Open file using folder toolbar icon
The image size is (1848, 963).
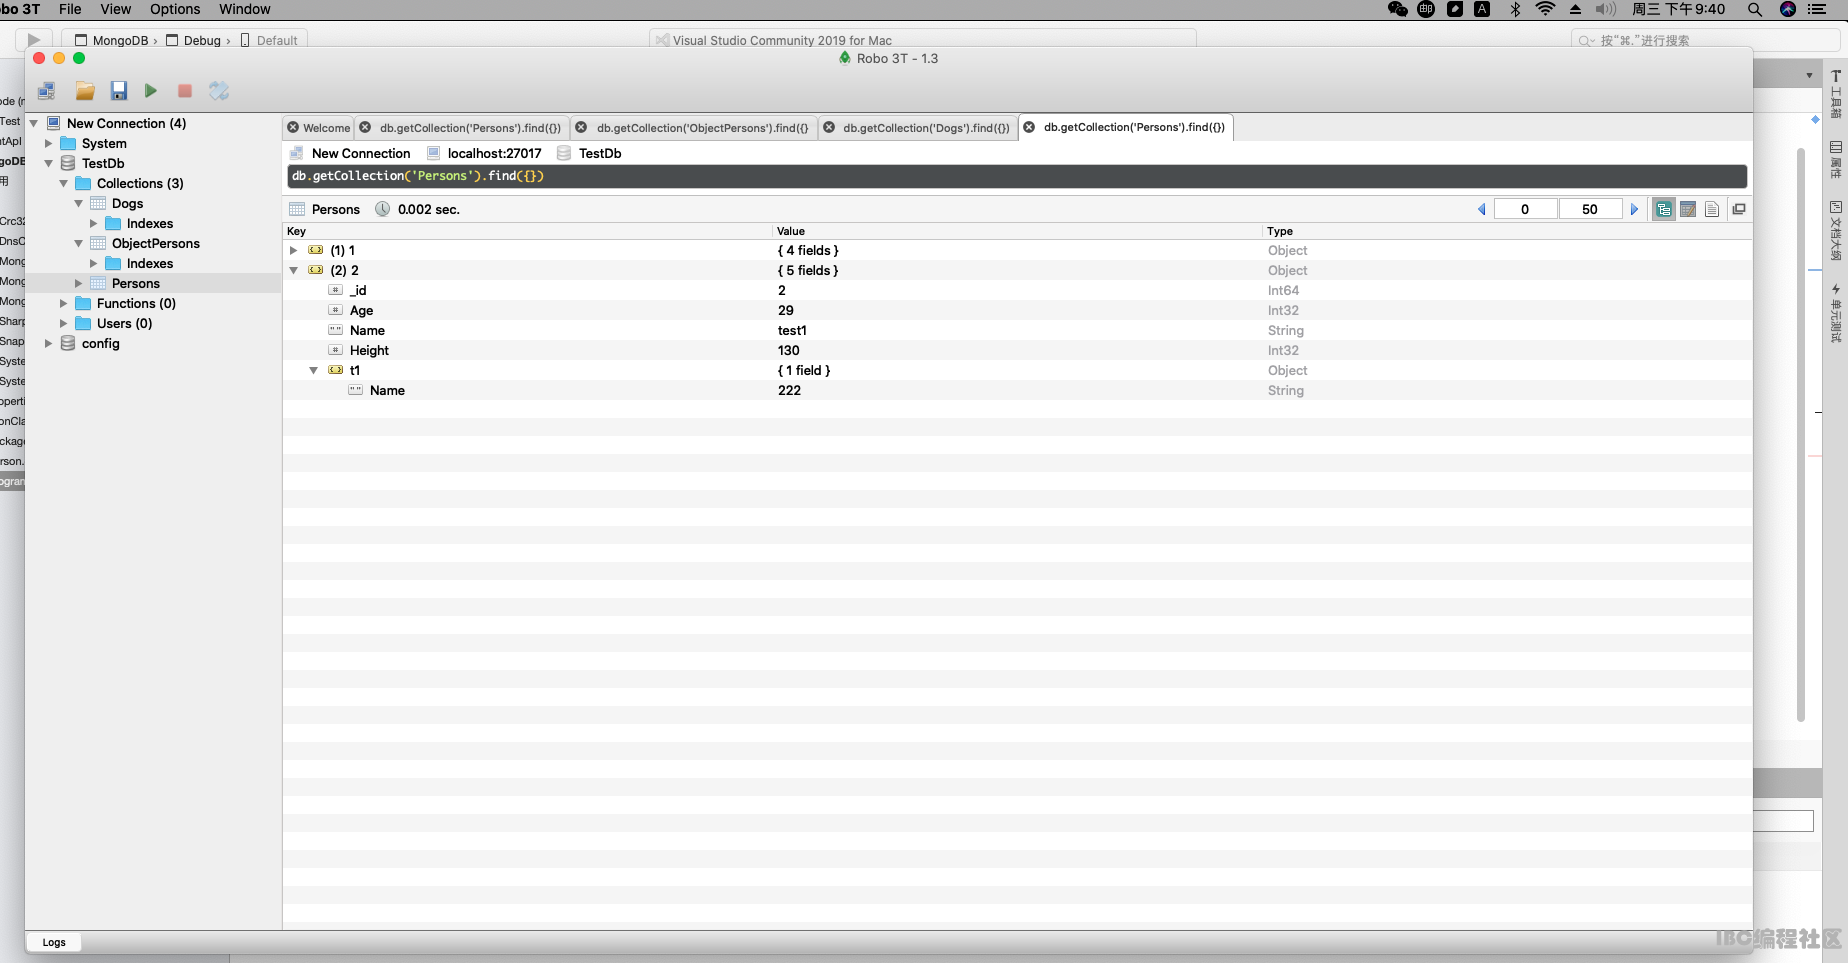pyautogui.click(x=85, y=91)
